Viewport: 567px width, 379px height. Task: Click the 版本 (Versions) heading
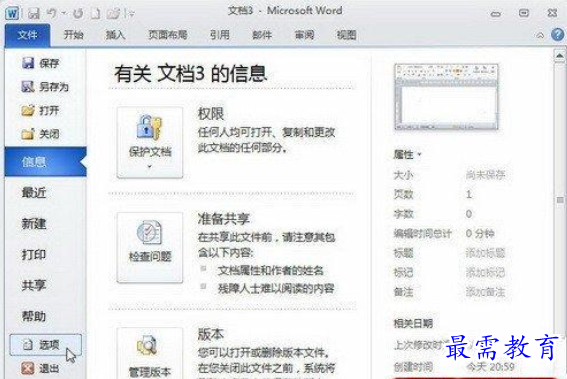coord(211,335)
